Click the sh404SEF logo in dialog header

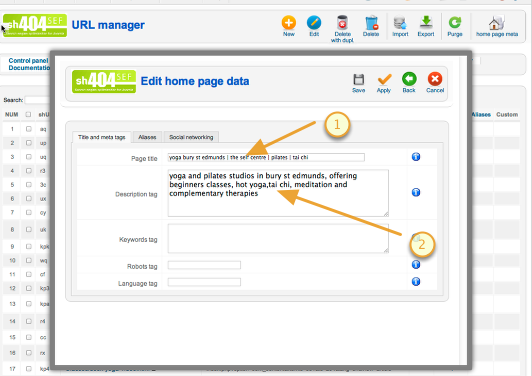(104, 81)
